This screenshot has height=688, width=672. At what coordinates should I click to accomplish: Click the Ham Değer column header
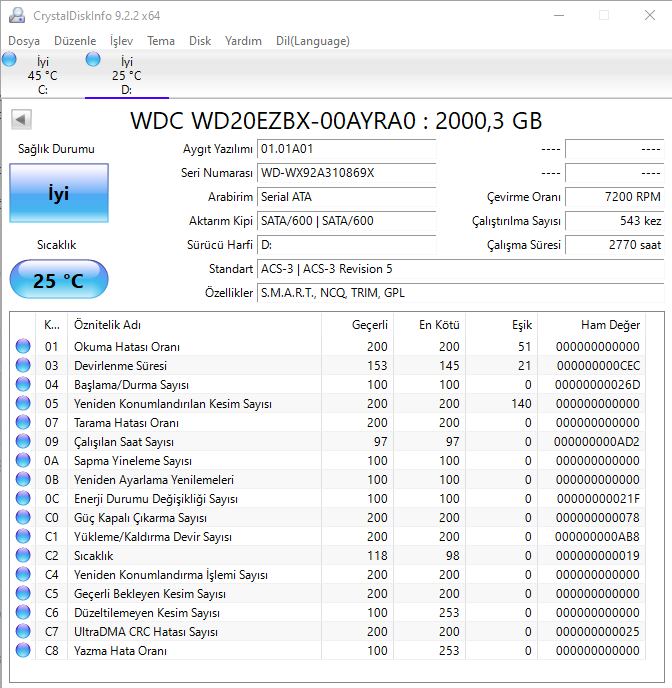[591, 325]
